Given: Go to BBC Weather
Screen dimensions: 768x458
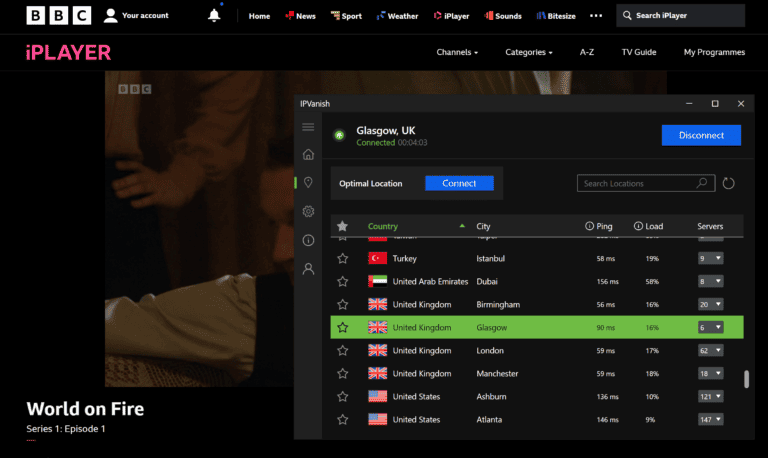Looking at the screenshot, I should coord(397,16).
